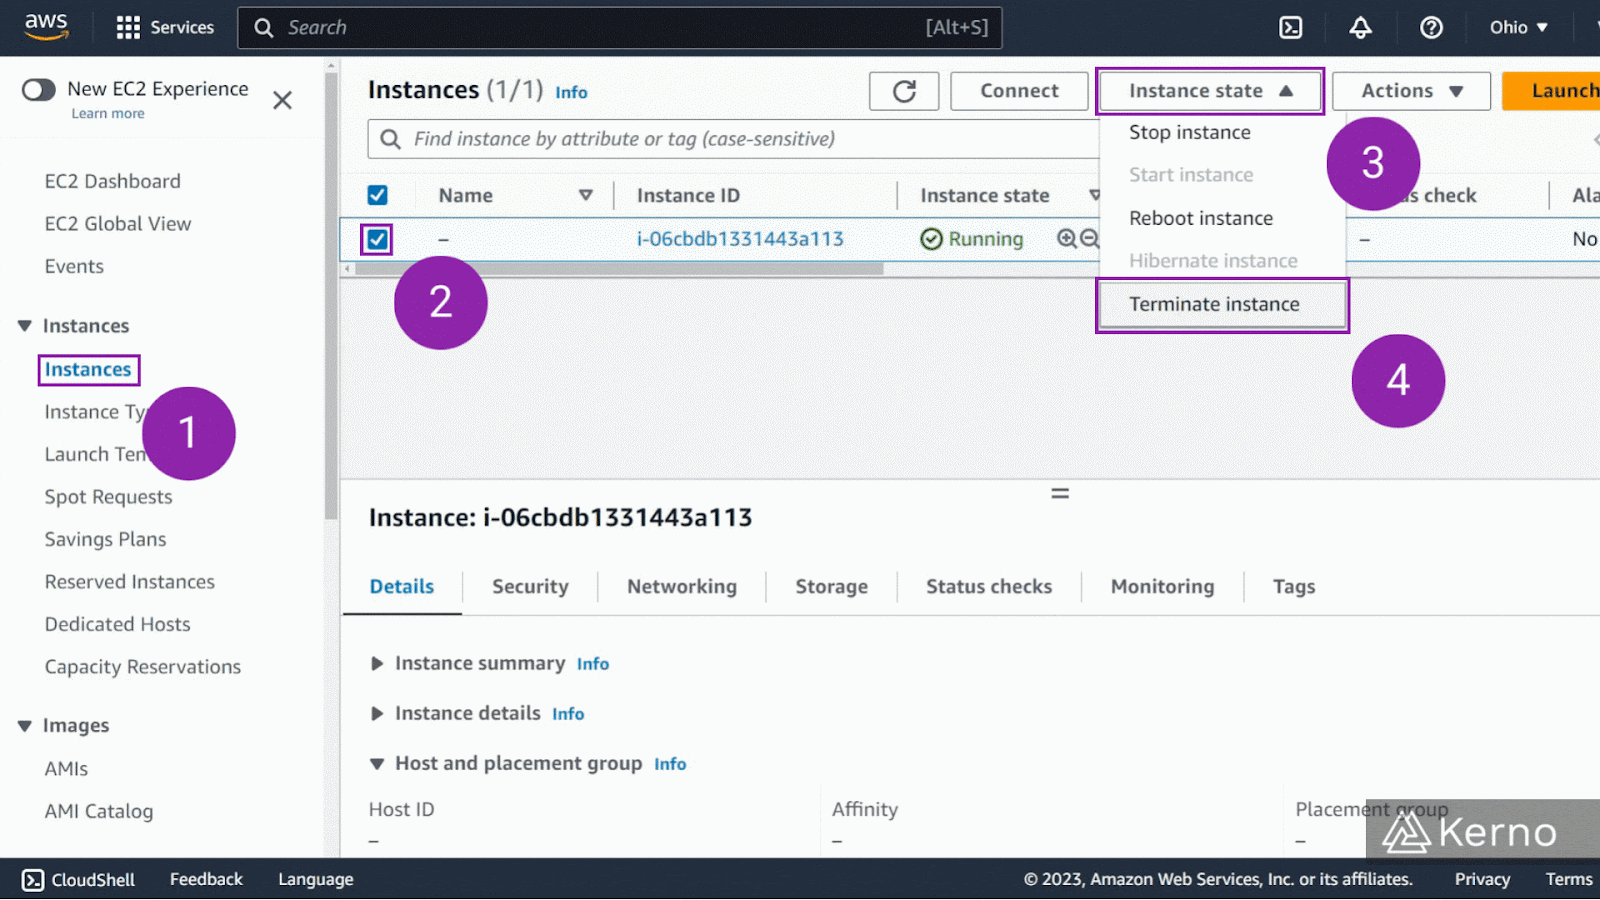The image size is (1600, 900).
Task: Open Privacy link in footer
Action: (x=1482, y=880)
